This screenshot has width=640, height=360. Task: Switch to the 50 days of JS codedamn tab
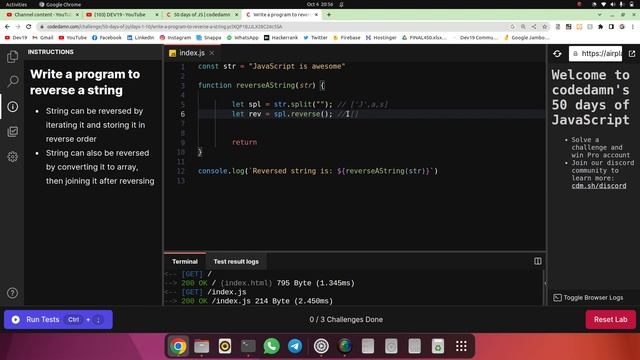201,15
